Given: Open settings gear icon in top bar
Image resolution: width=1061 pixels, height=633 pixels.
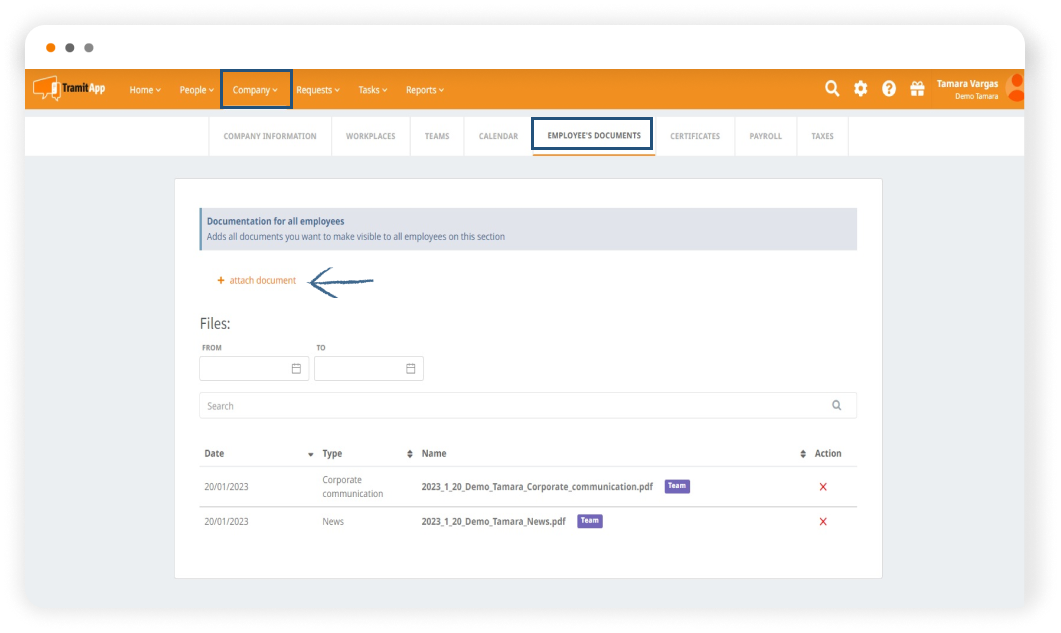Looking at the screenshot, I should coord(860,89).
